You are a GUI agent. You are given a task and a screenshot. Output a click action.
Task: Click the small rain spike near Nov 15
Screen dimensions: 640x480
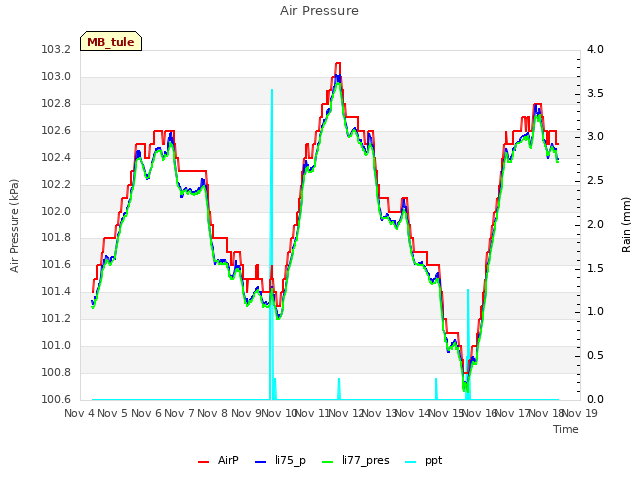tap(436, 389)
